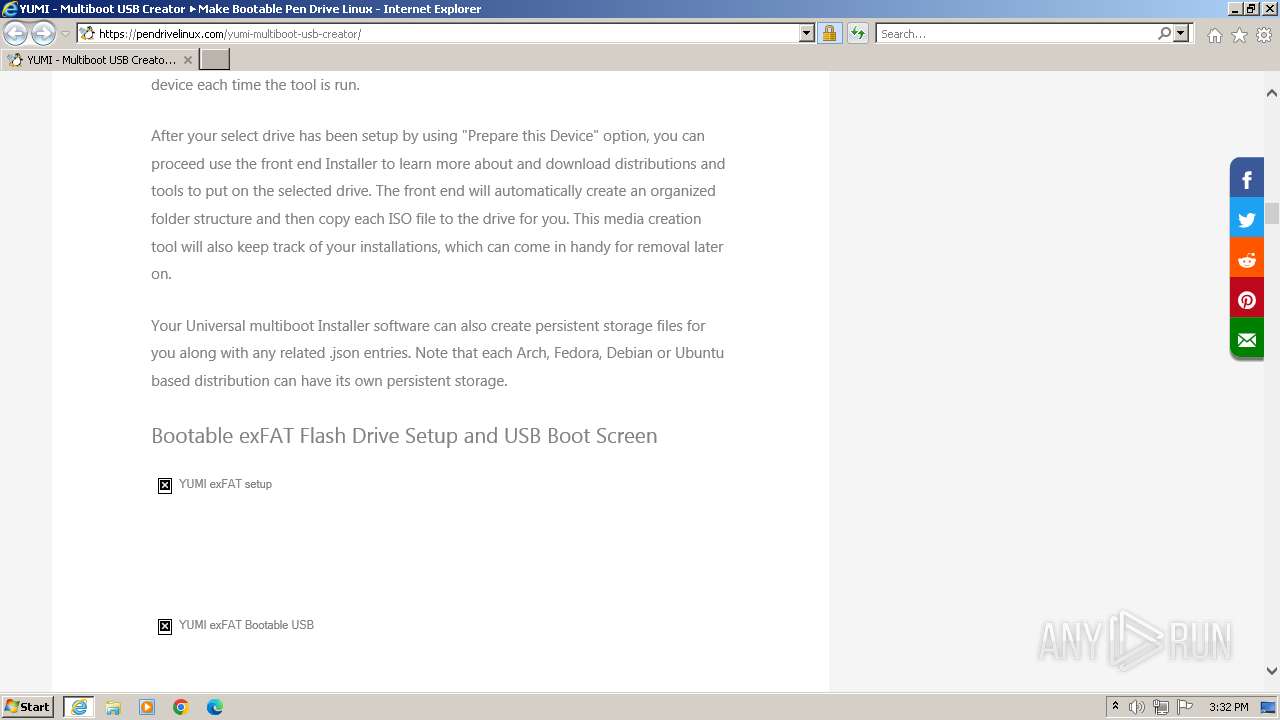Launch Microsoft Edge from taskbar
This screenshot has width=1280, height=720.
pyautogui.click(x=215, y=707)
